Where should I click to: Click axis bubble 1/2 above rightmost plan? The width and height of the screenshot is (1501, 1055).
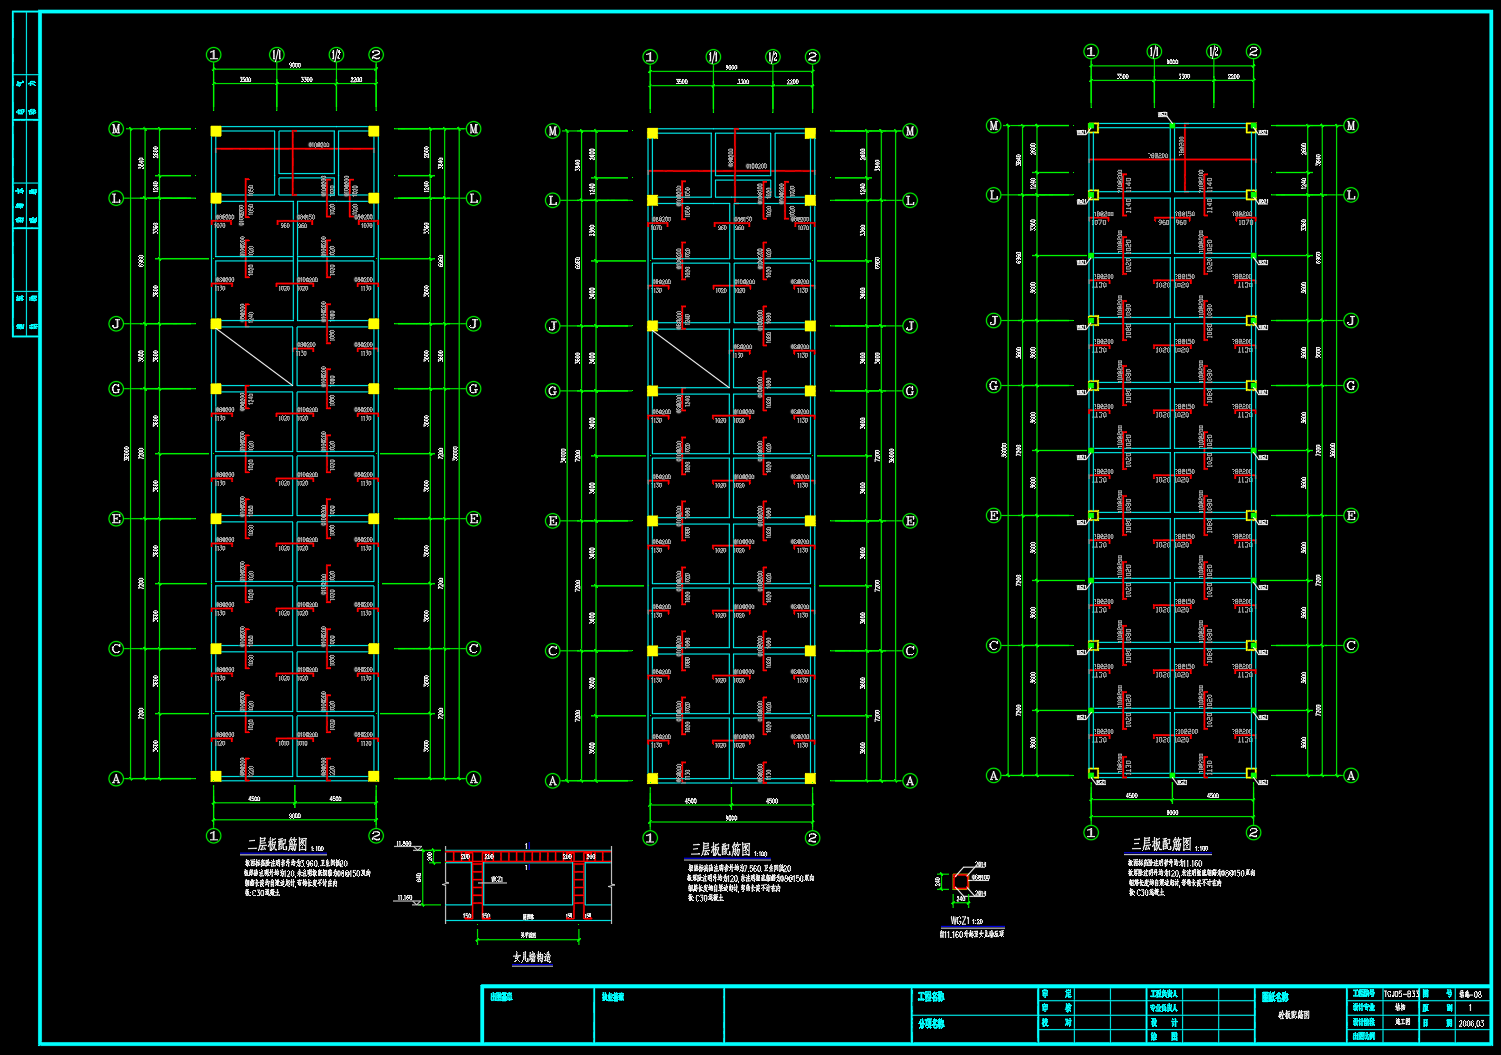click(1214, 52)
